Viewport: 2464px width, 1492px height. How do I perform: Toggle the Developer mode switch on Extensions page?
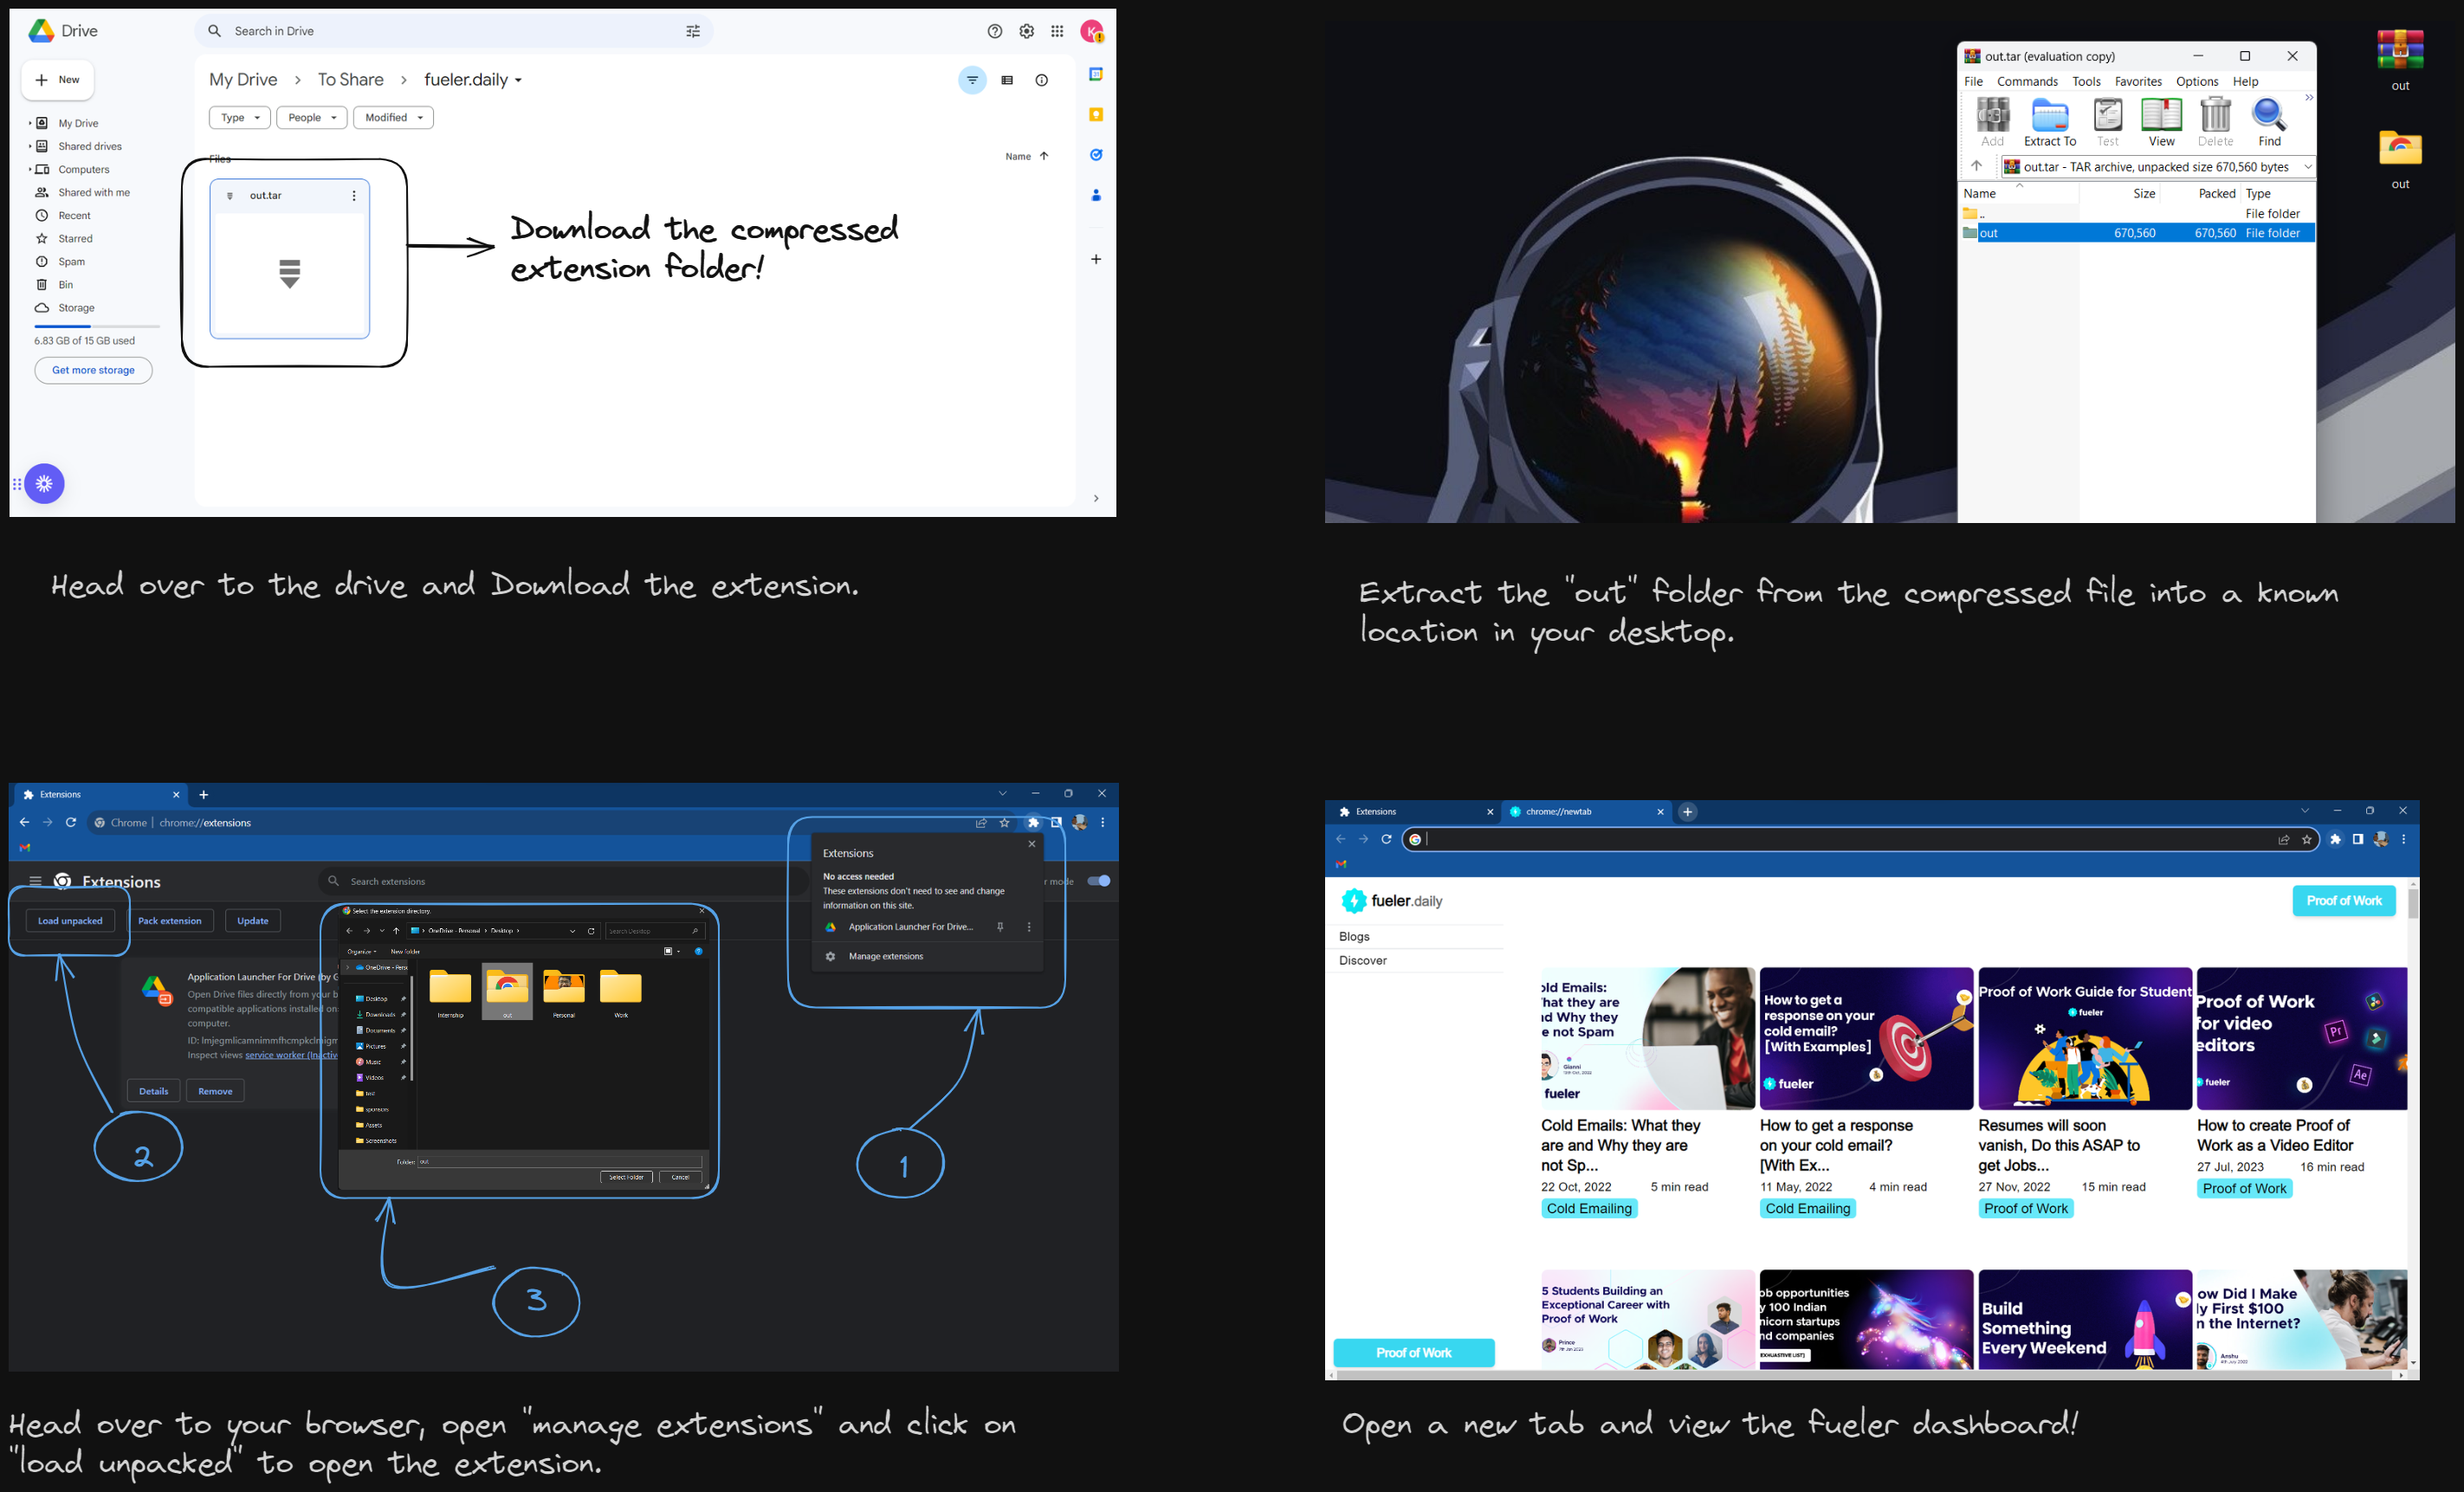1098,881
